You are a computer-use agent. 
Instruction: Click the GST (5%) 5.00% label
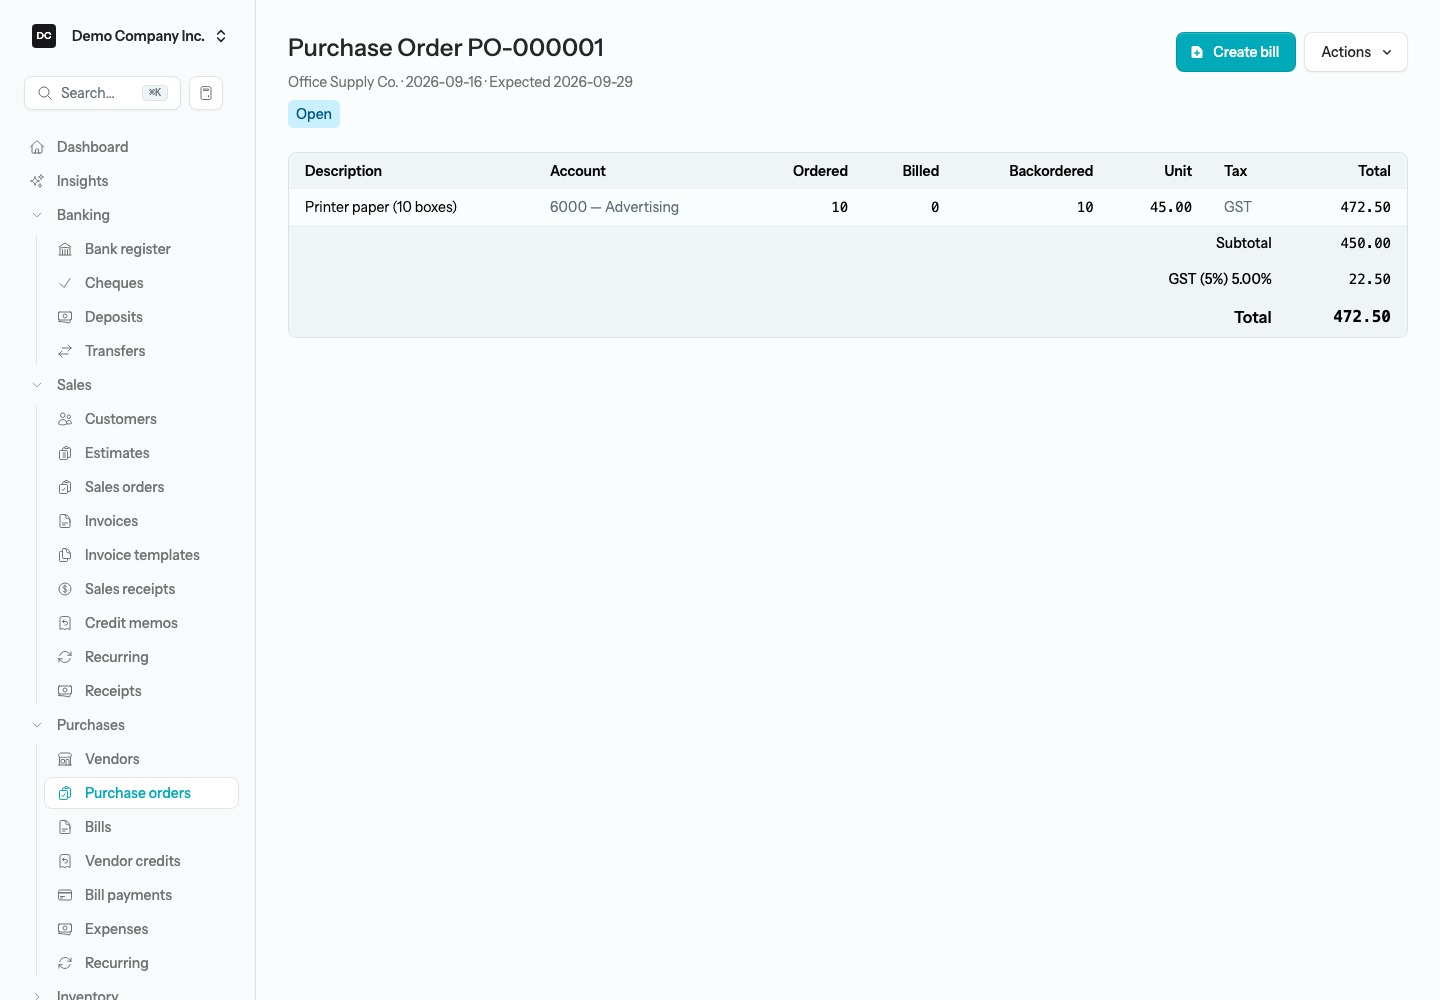tap(1219, 279)
